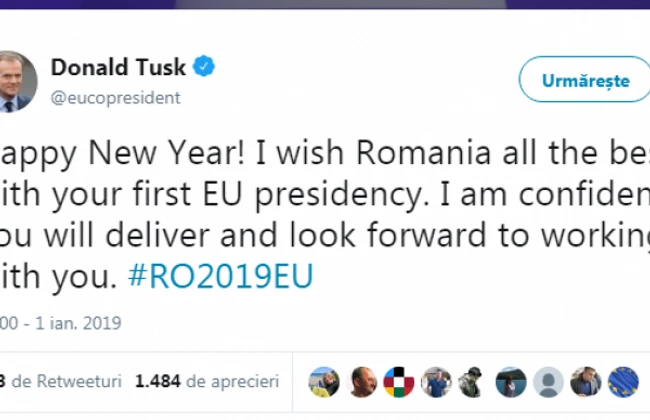The width and height of the screenshot is (650, 420).
Task: Click the fourth liker avatar in the row
Action: pyautogui.click(x=436, y=381)
